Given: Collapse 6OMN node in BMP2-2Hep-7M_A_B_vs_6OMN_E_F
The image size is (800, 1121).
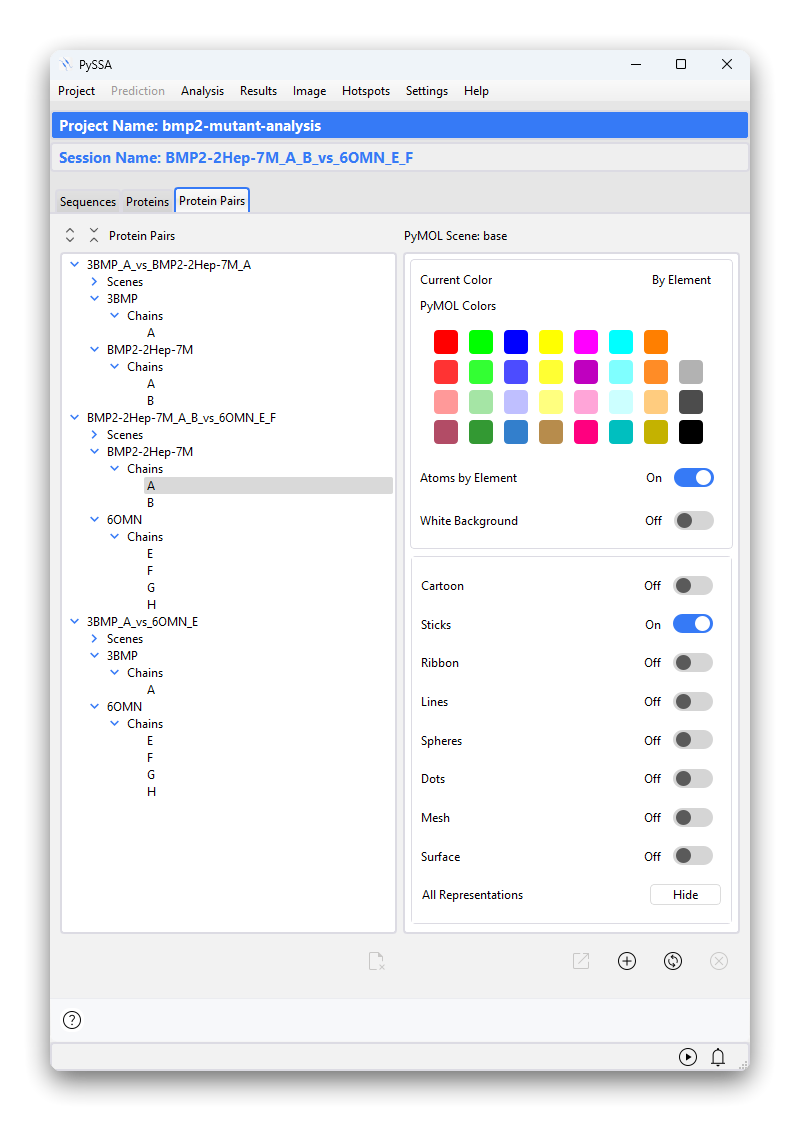Looking at the screenshot, I should [94, 520].
